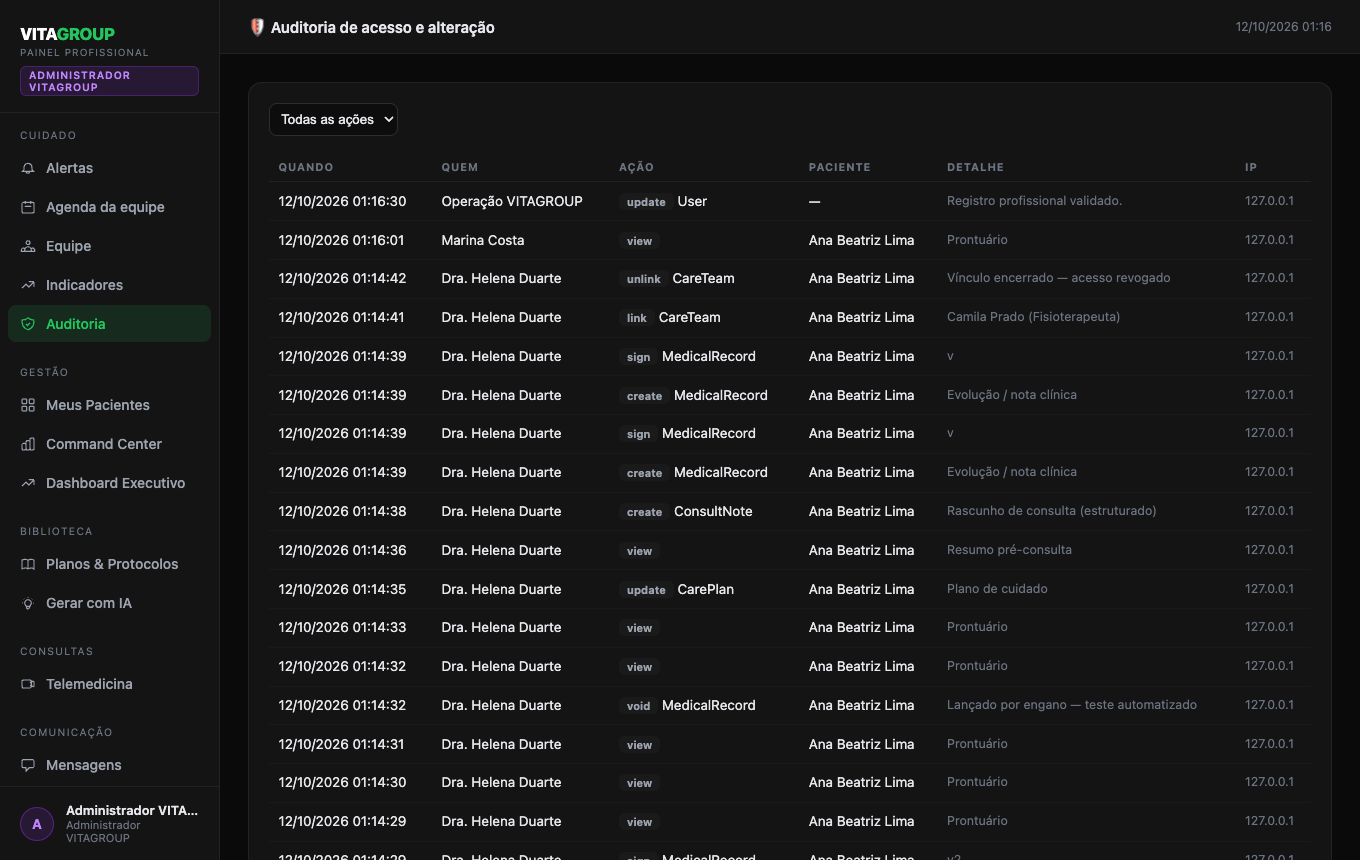
Task: Click the update tag next to CarePlan
Action: point(646,590)
